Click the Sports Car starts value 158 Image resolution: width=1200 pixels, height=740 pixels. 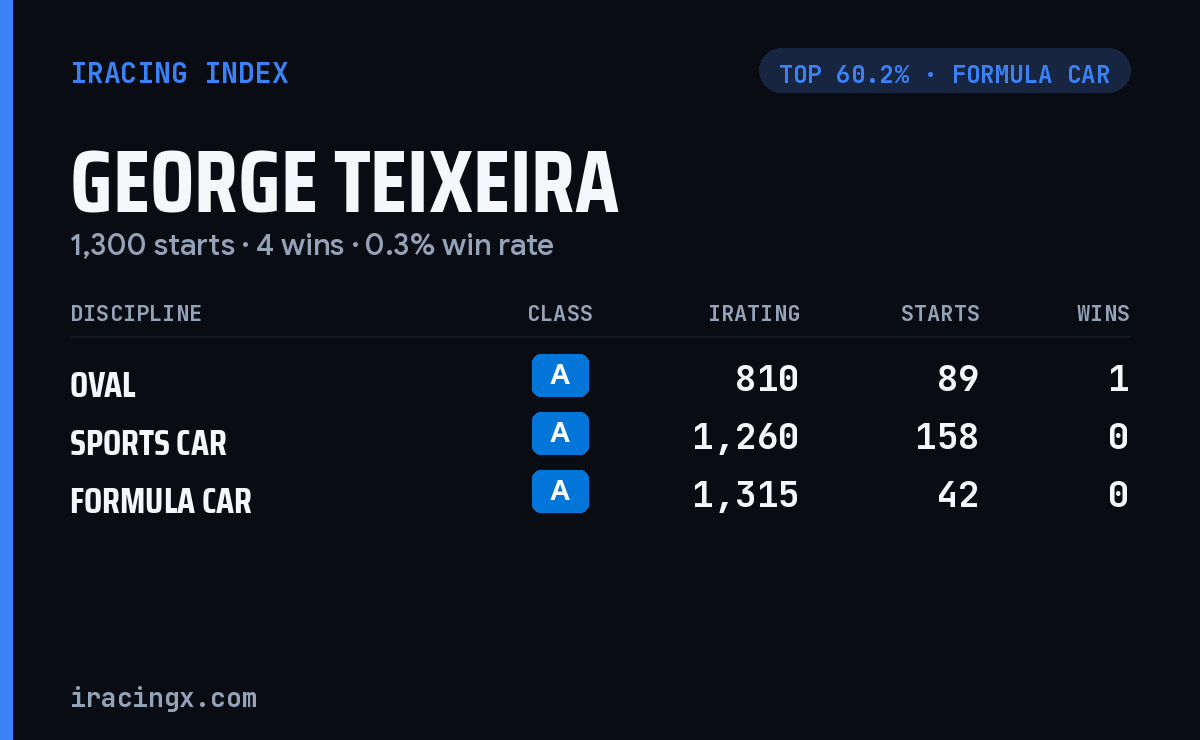pyautogui.click(x=947, y=437)
